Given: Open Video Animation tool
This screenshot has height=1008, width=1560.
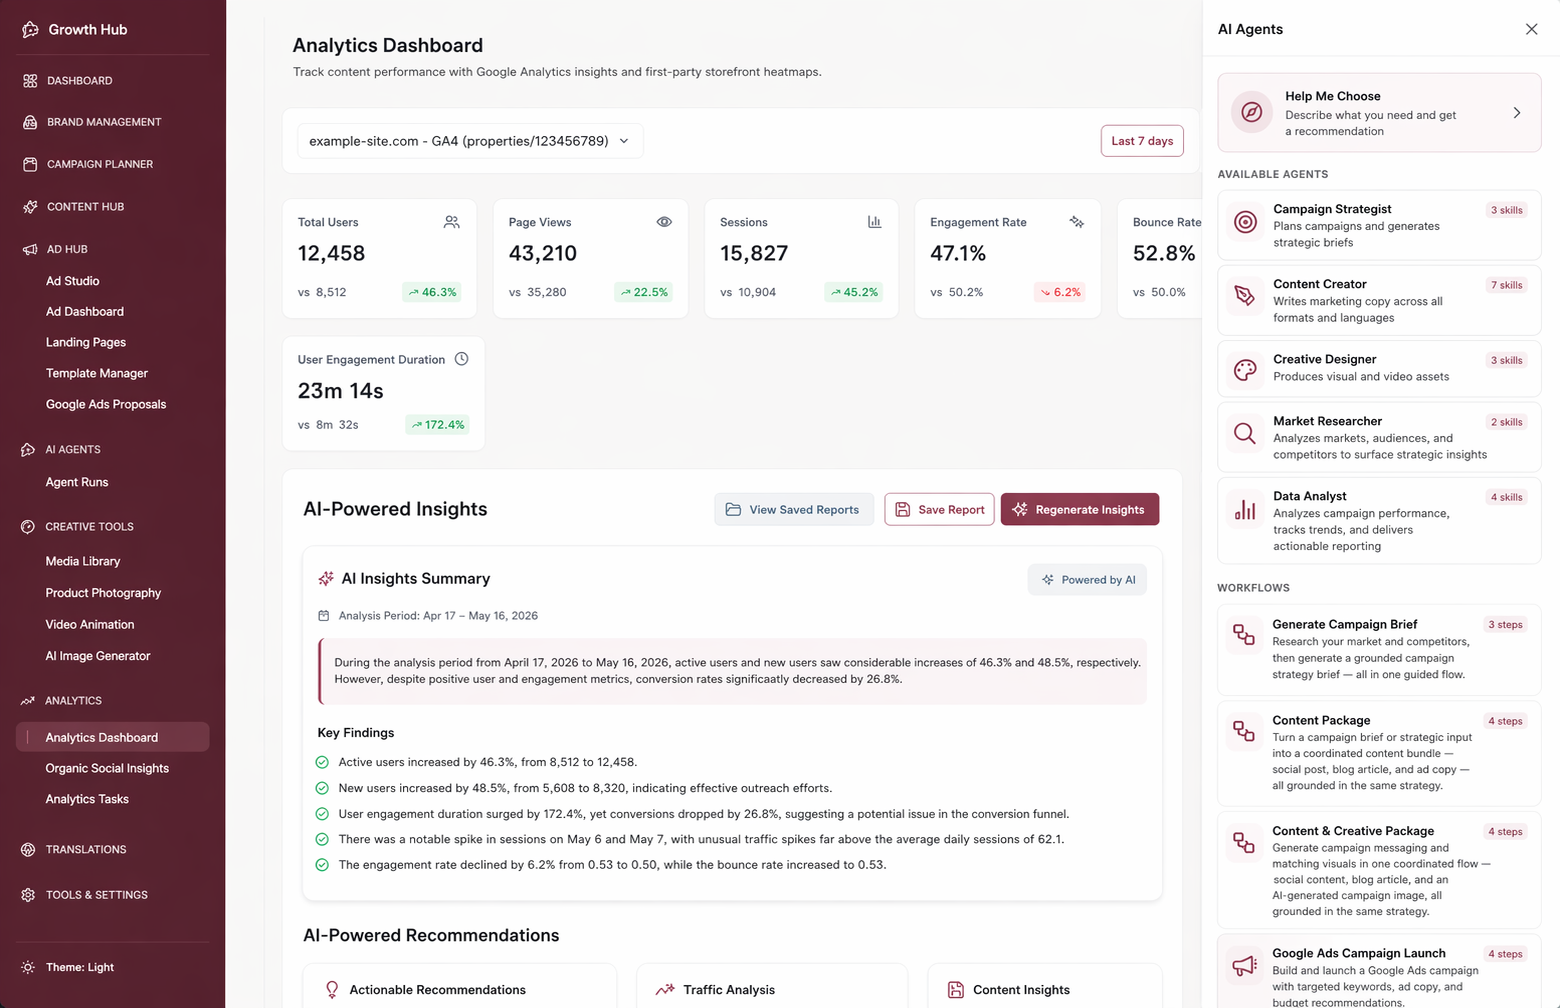Looking at the screenshot, I should pyautogui.click(x=90, y=624).
